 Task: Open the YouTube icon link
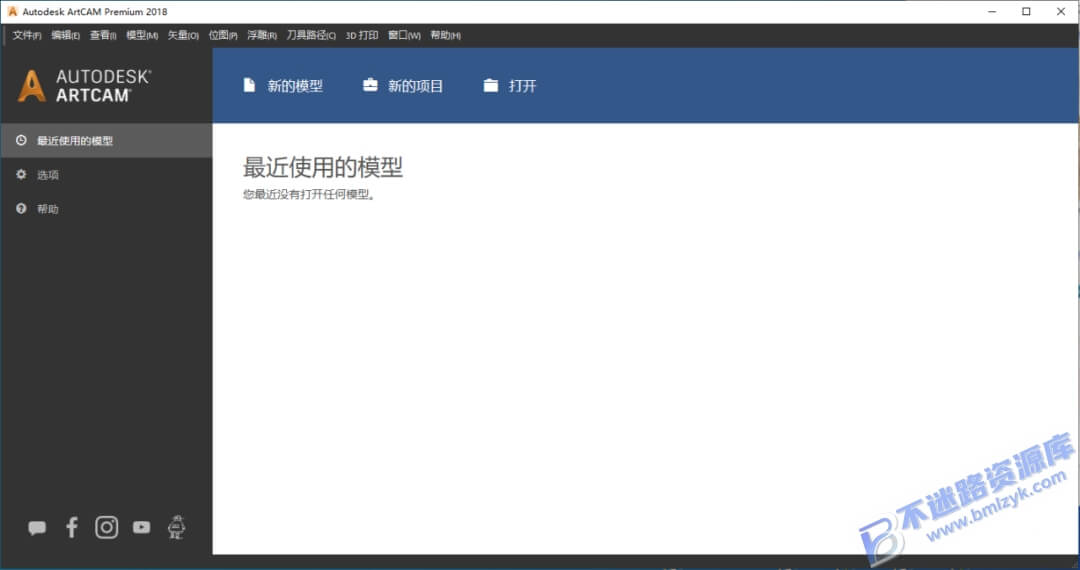tap(142, 527)
